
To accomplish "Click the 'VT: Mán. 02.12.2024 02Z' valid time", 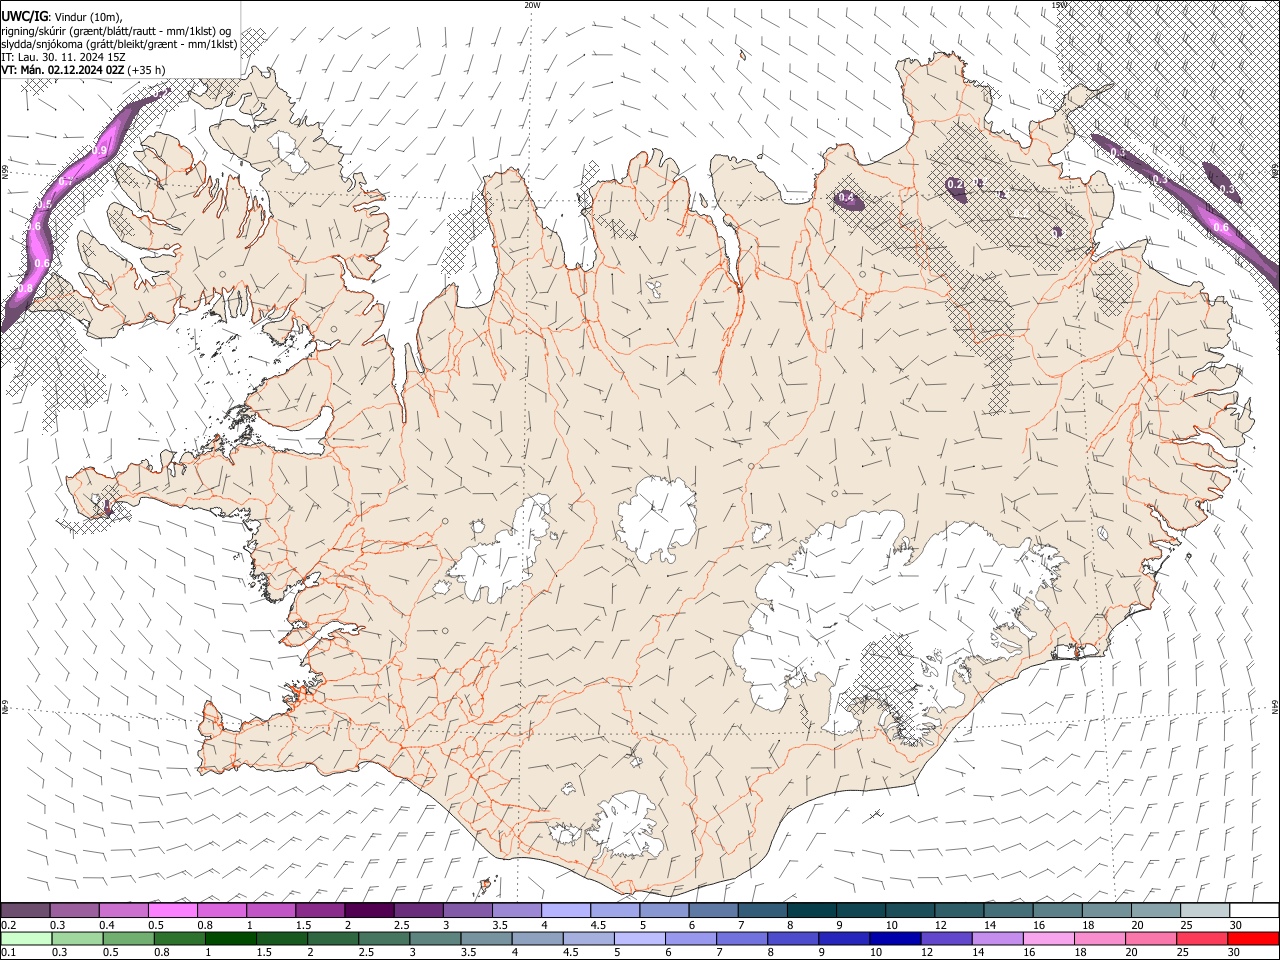I will (x=63, y=70).
